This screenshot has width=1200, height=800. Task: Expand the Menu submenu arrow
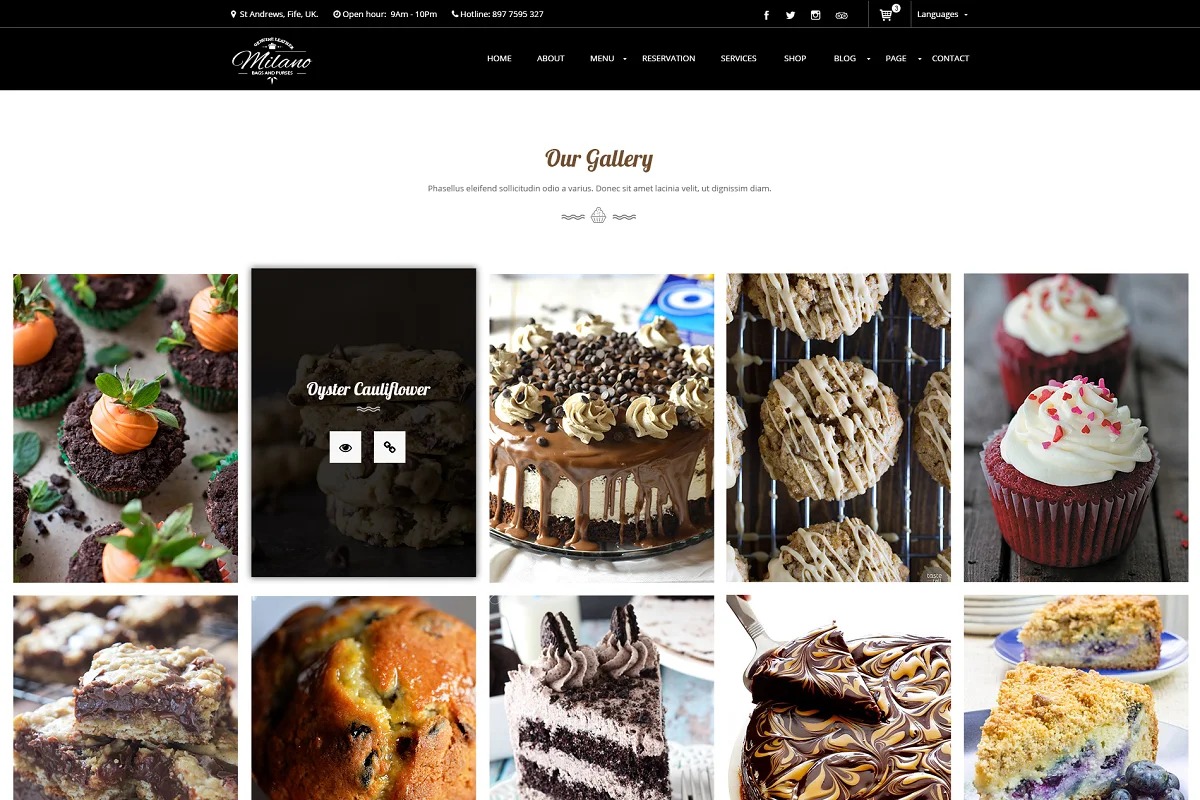coord(625,59)
